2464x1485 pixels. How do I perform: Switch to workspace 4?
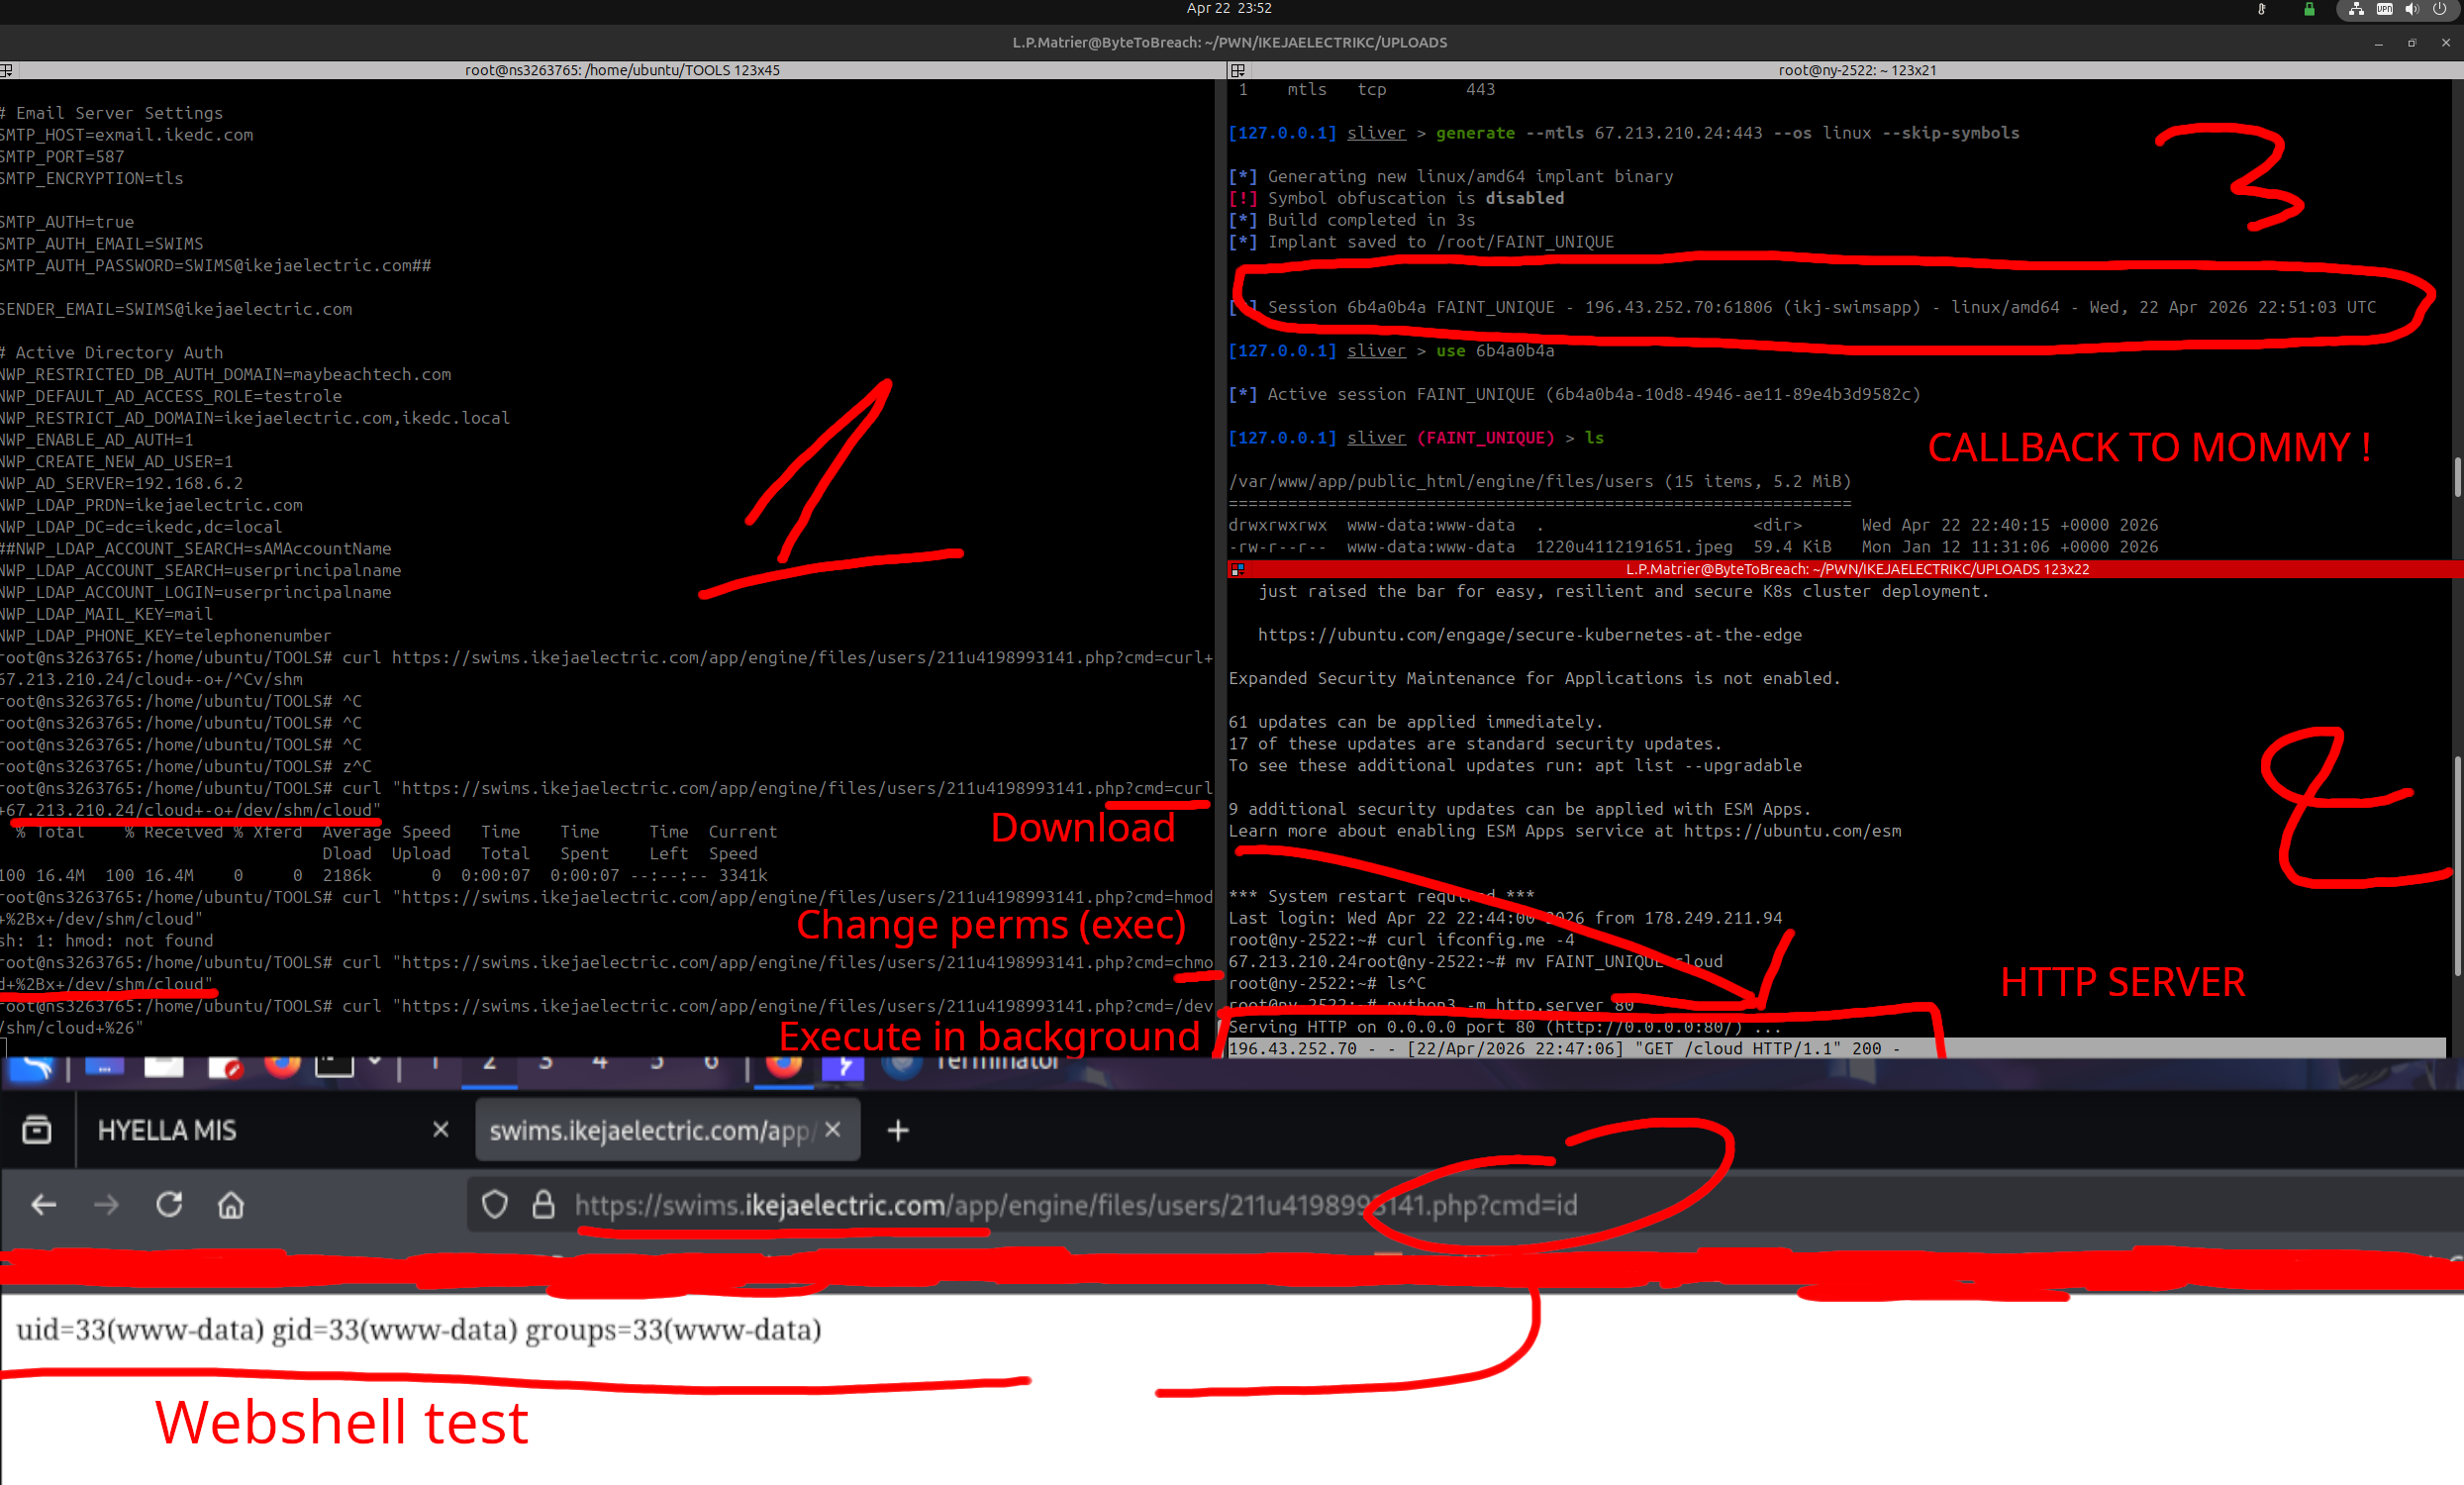pyautogui.click(x=600, y=1064)
